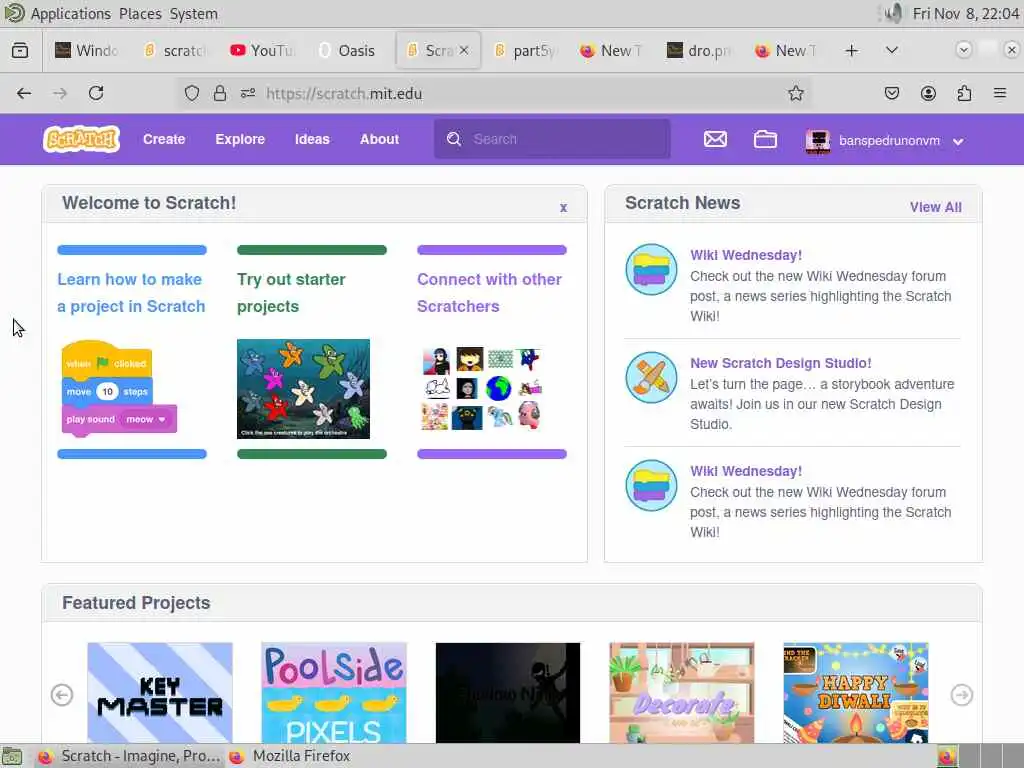Switch to the Oasis tab

tap(349, 50)
